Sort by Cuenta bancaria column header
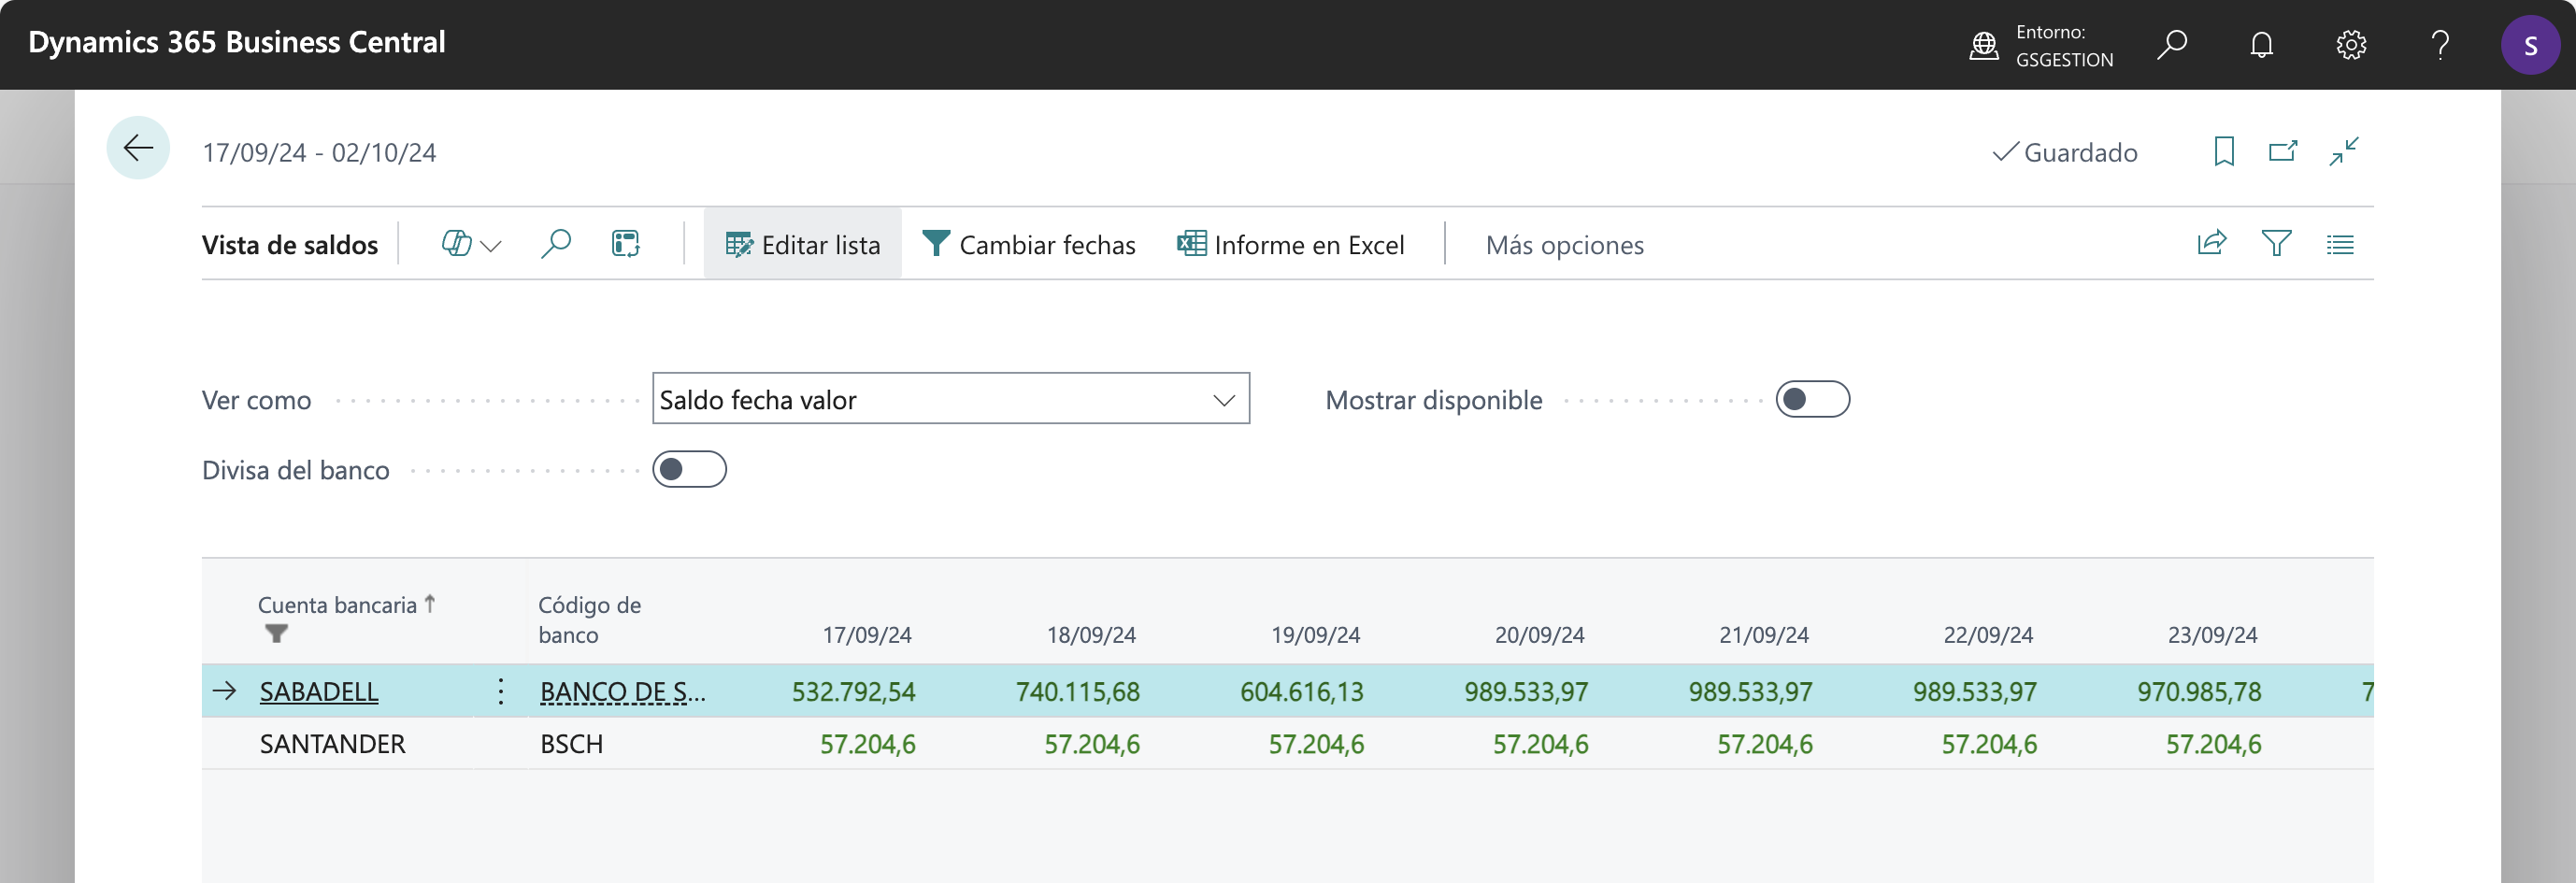The image size is (2576, 883). pyautogui.click(x=338, y=605)
